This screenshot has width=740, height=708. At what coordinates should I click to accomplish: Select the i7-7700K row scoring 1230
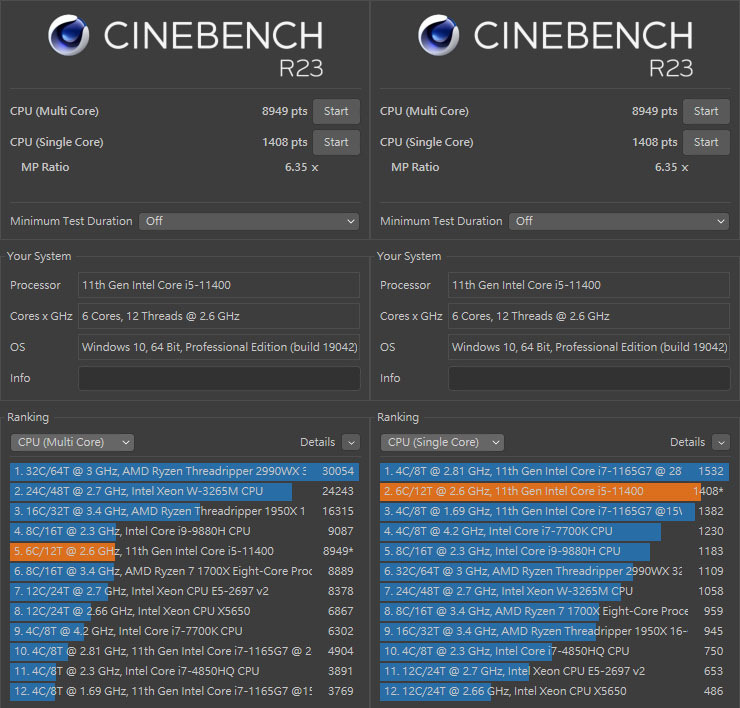[x=555, y=531]
